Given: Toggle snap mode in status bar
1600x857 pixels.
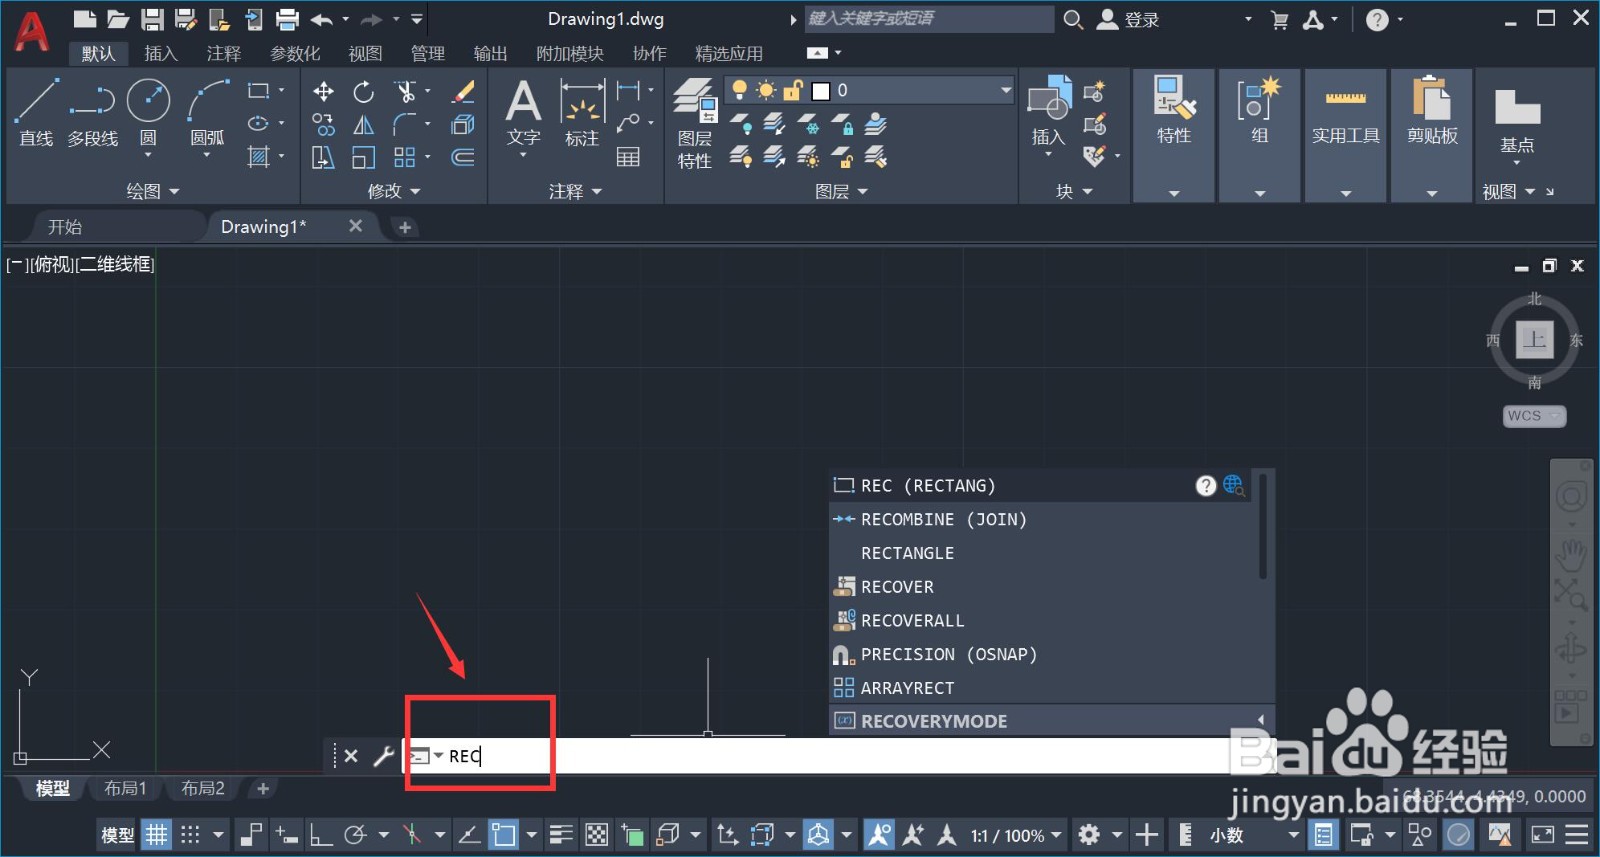Looking at the screenshot, I should 190,834.
